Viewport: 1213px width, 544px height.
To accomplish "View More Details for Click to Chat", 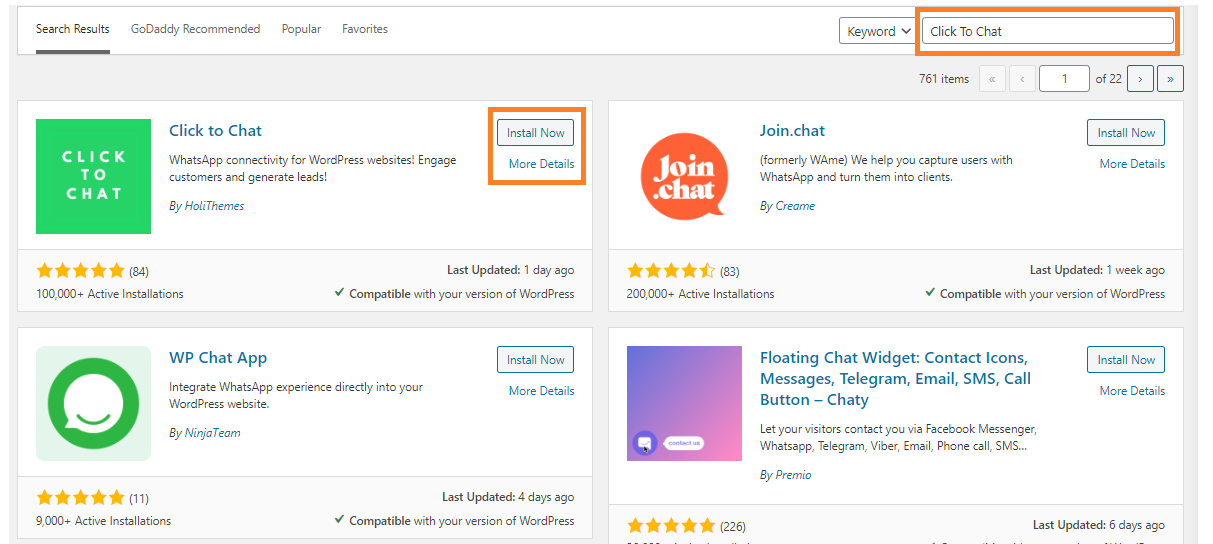I will coord(541,164).
